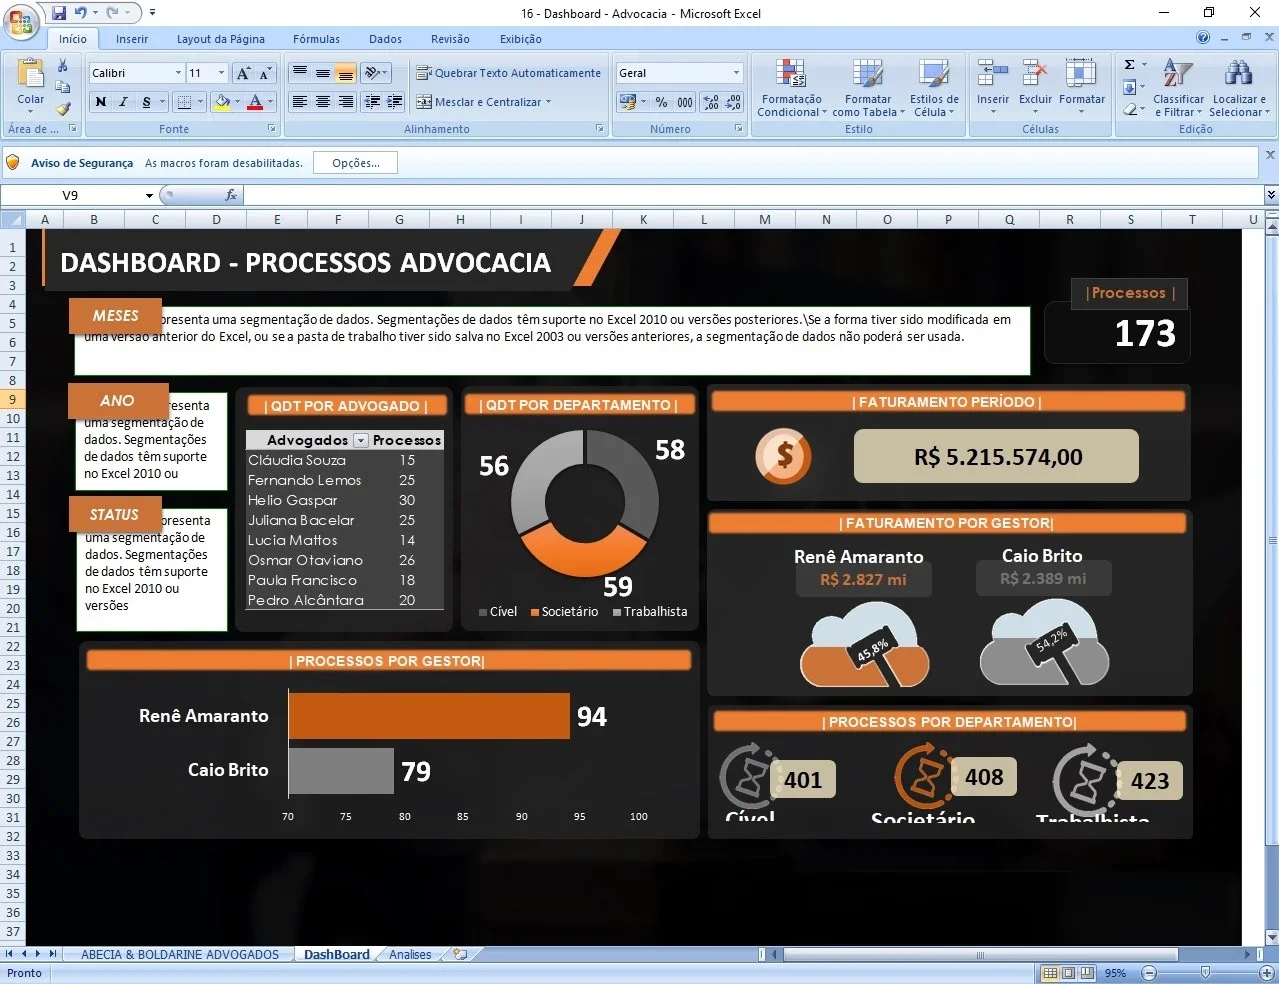Toggle bold N formatting

click(100, 102)
